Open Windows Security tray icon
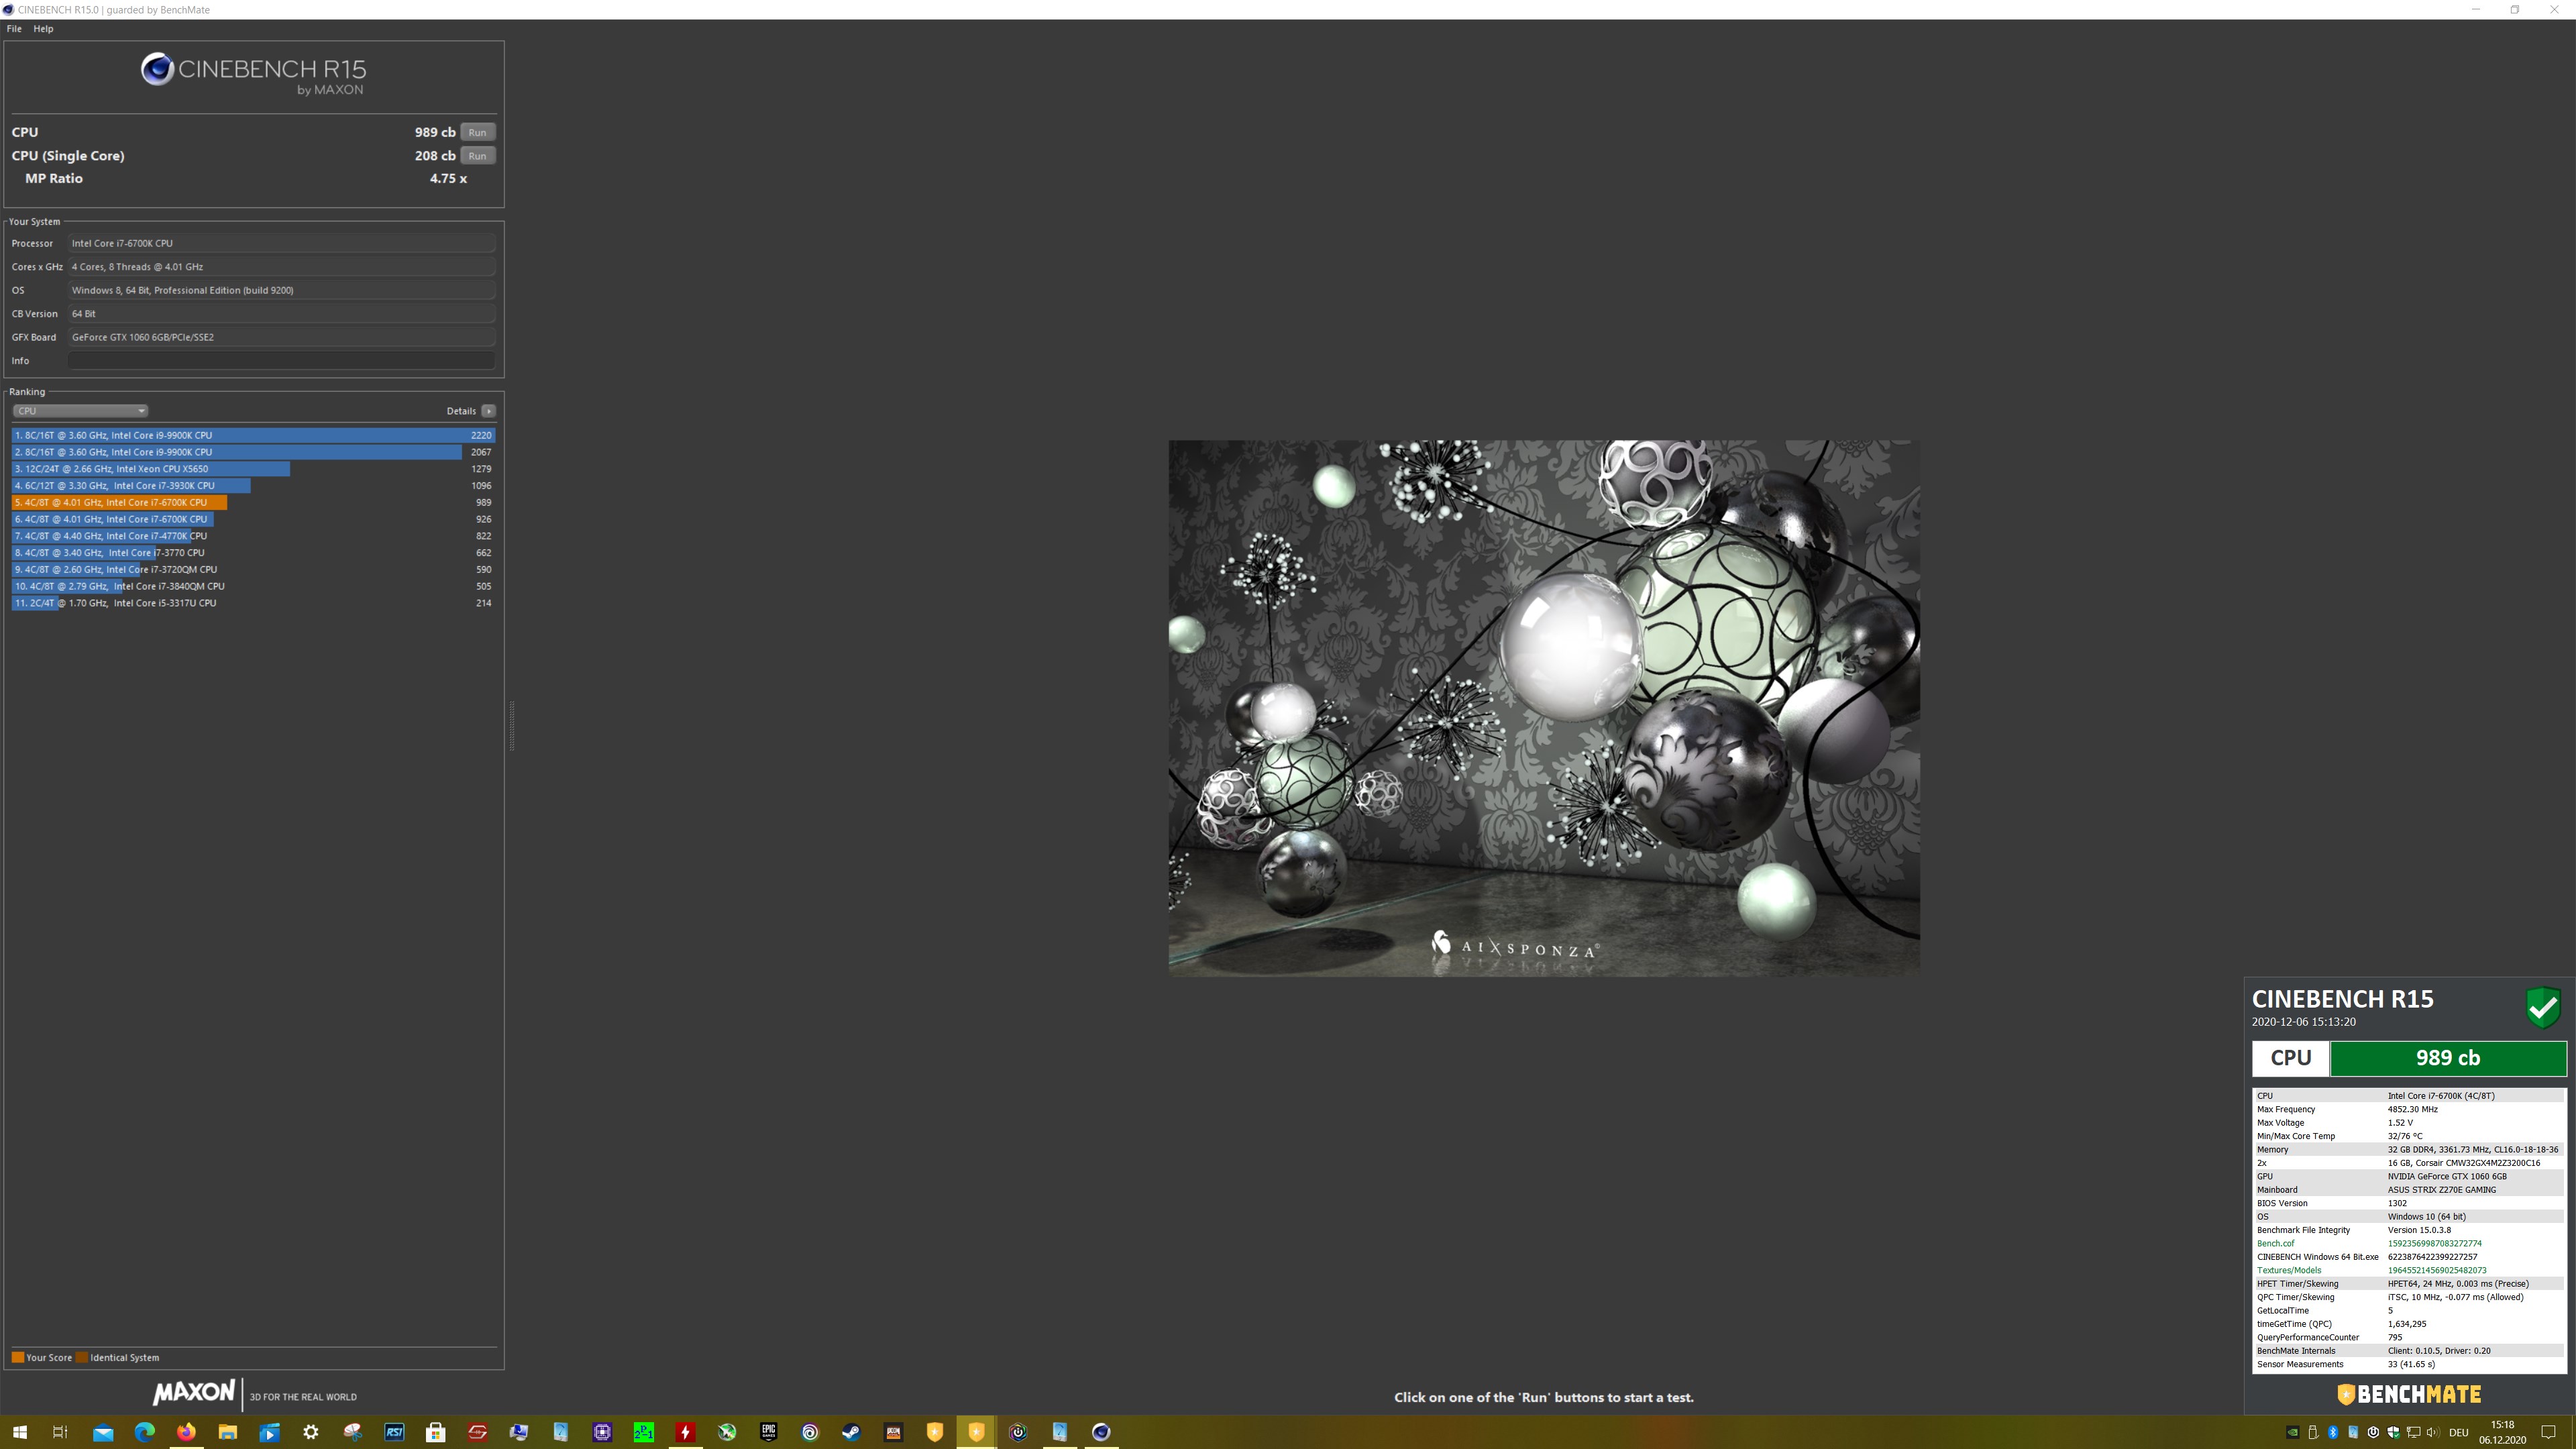 2394,1432
